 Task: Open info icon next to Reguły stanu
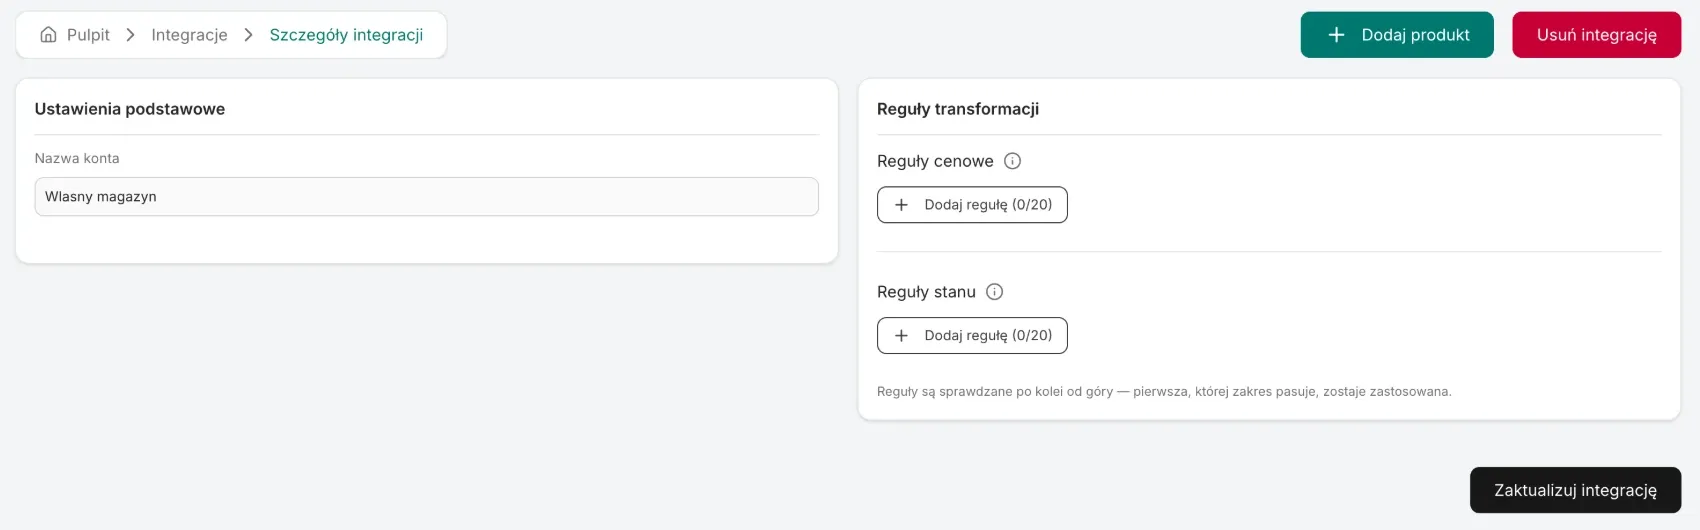coord(994,292)
